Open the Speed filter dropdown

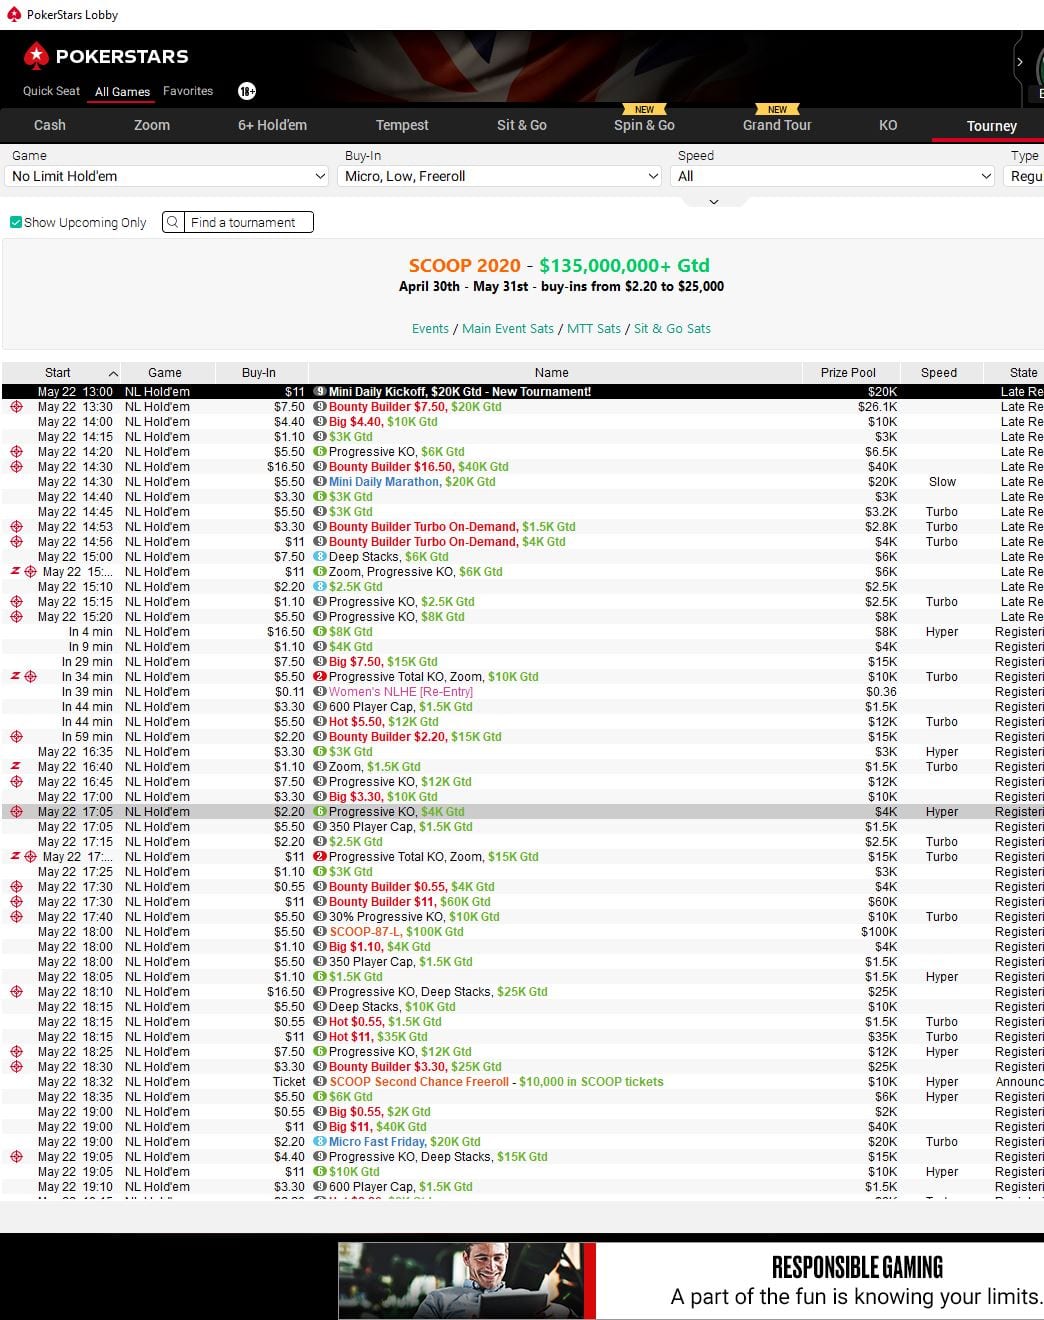(x=834, y=176)
